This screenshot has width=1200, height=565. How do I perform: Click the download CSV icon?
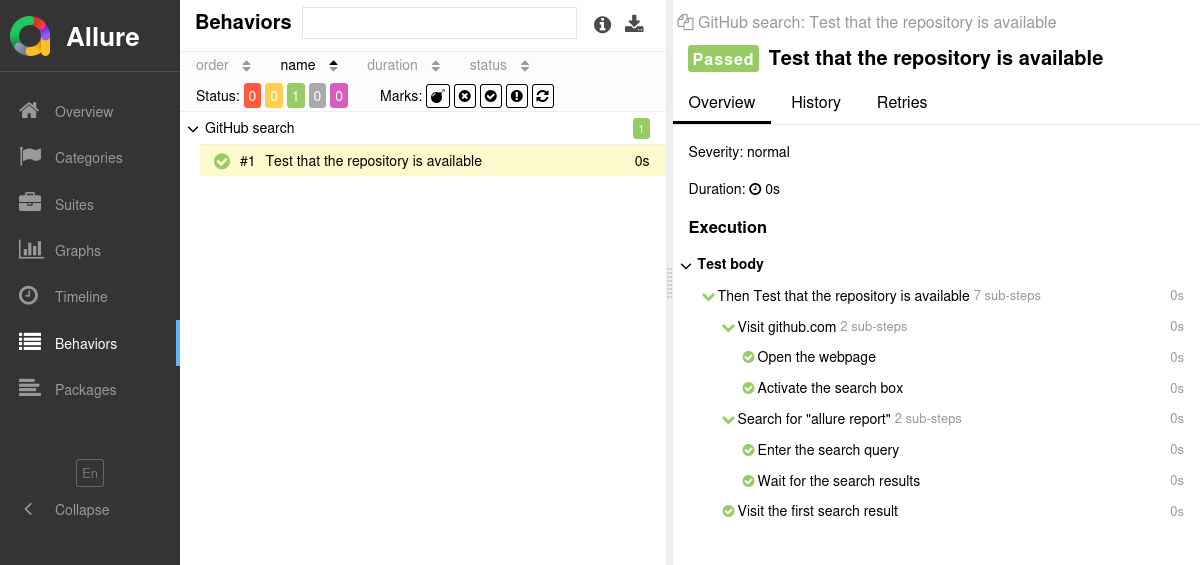[x=634, y=24]
